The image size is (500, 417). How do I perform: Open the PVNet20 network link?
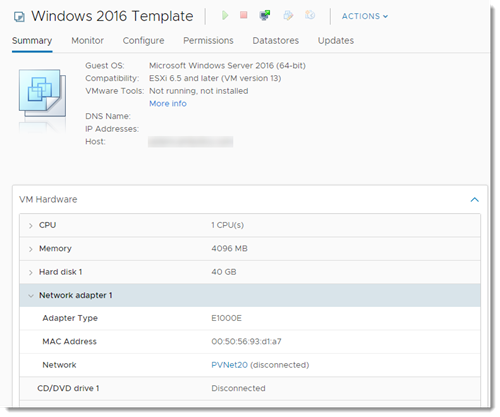click(229, 365)
